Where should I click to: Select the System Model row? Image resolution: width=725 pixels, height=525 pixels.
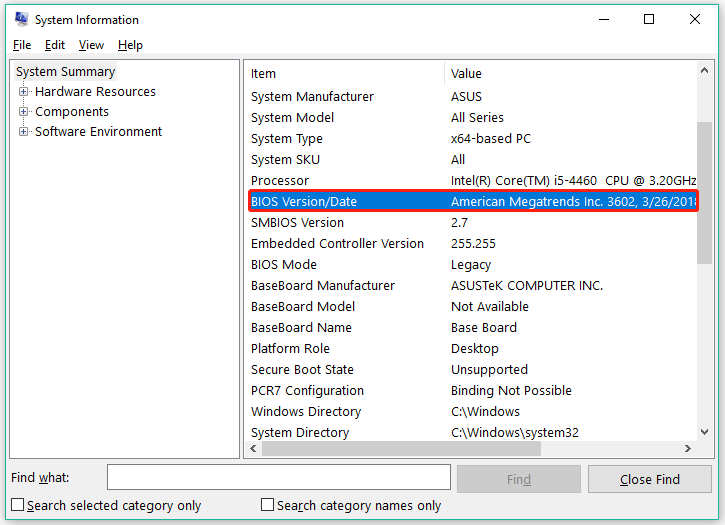tap(472, 117)
